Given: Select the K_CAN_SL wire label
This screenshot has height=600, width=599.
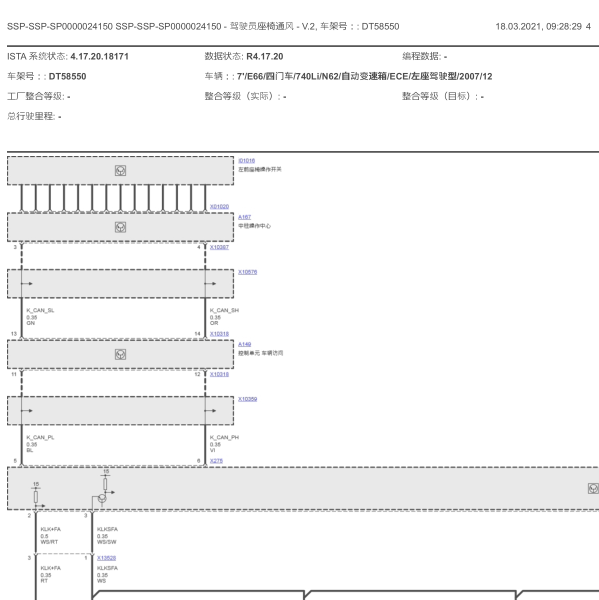Looking at the screenshot, I should coord(40,310).
